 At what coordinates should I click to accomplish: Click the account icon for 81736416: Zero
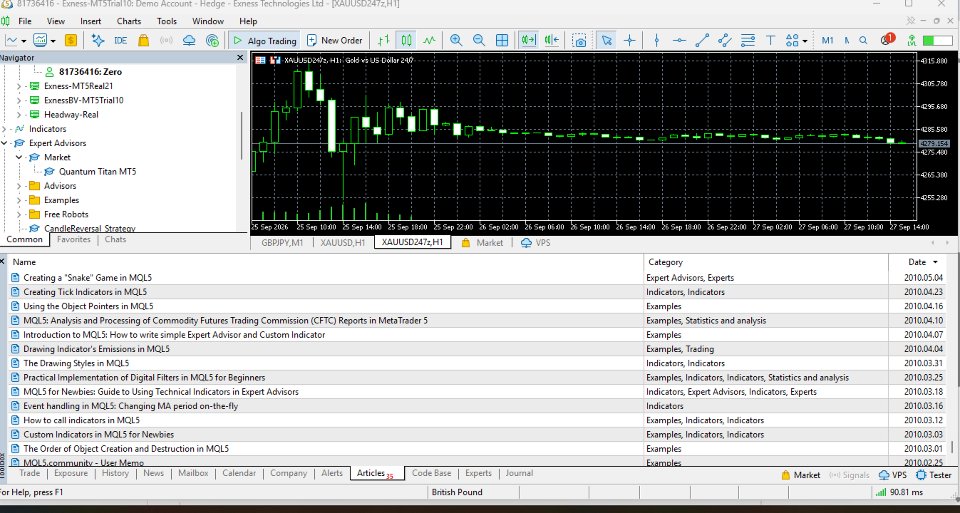(x=50, y=72)
